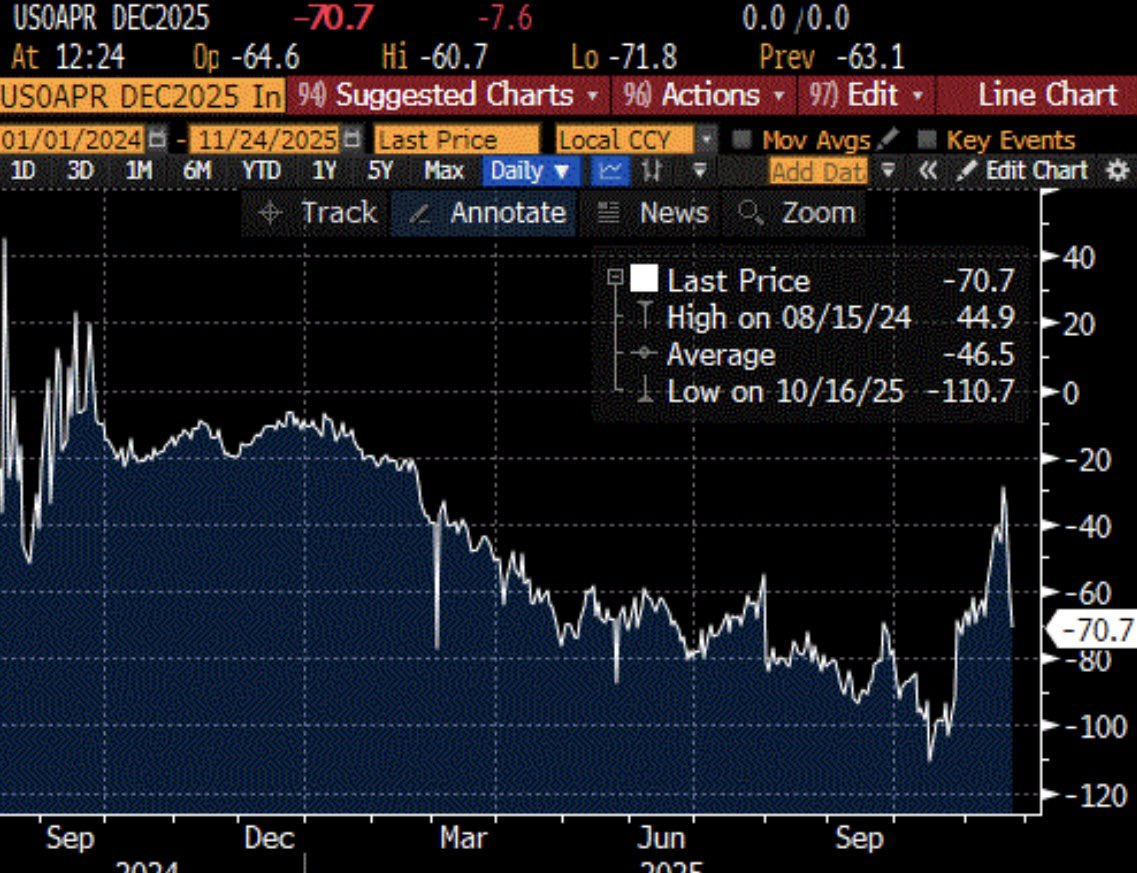Viewport: 1137px width, 873px height.
Task: Click USOAPR DEC2025 security input box
Action: pyautogui.click(x=141, y=96)
